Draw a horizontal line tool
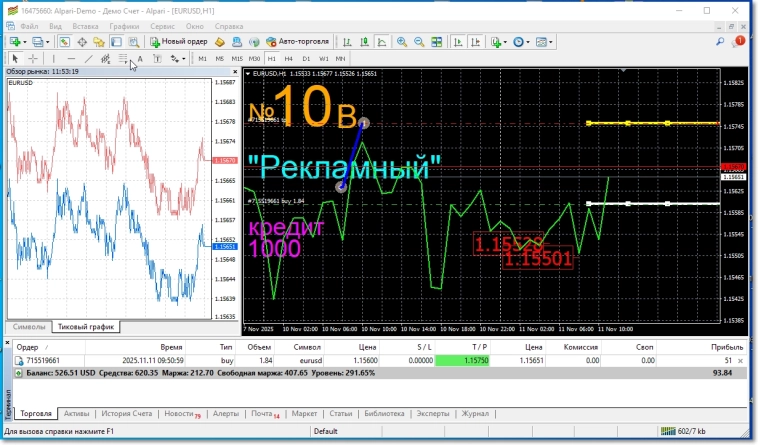The width and height of the screenshot is (758, 445). click(71, 59)
